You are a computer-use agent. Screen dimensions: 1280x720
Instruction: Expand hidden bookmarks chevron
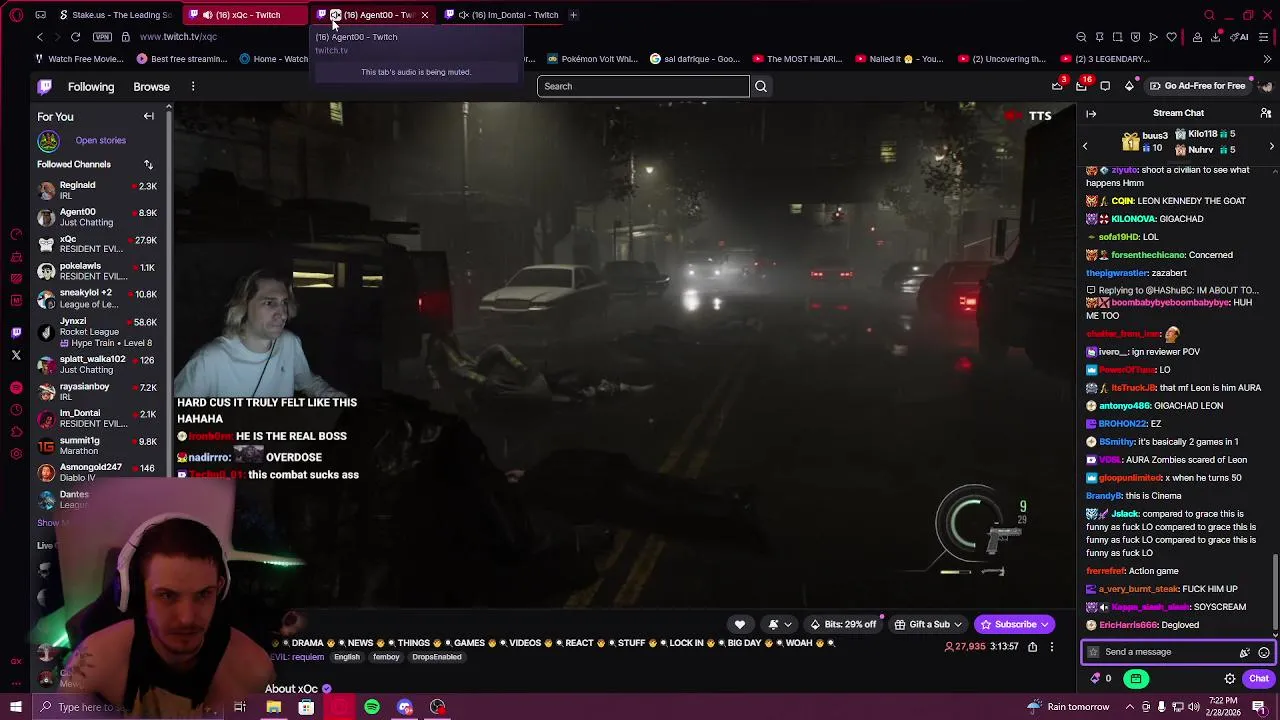(x=1267, y=59)
